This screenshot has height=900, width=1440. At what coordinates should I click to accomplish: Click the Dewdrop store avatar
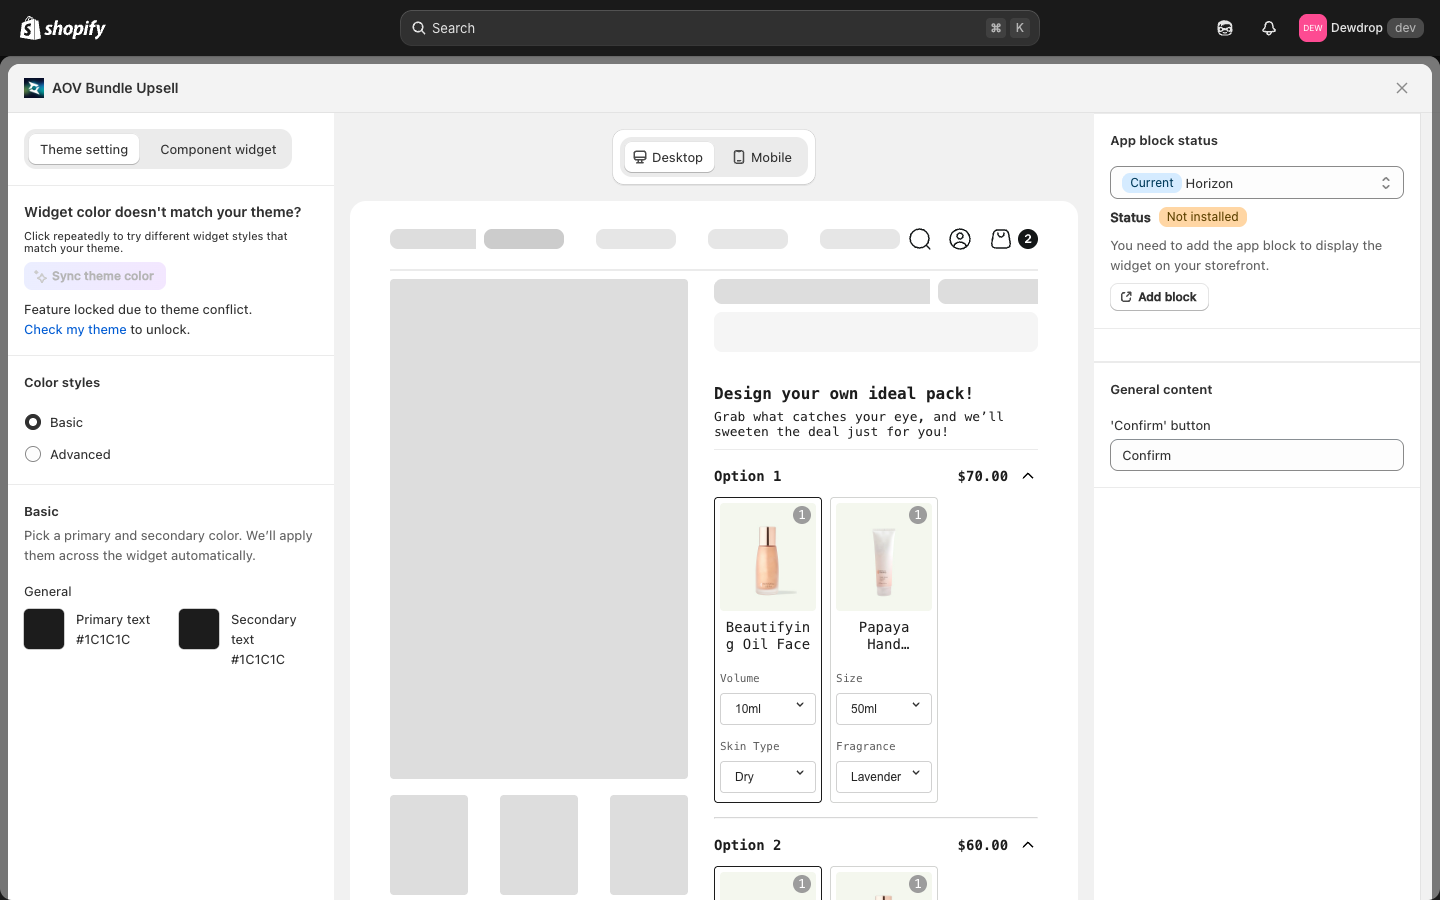1313,28
